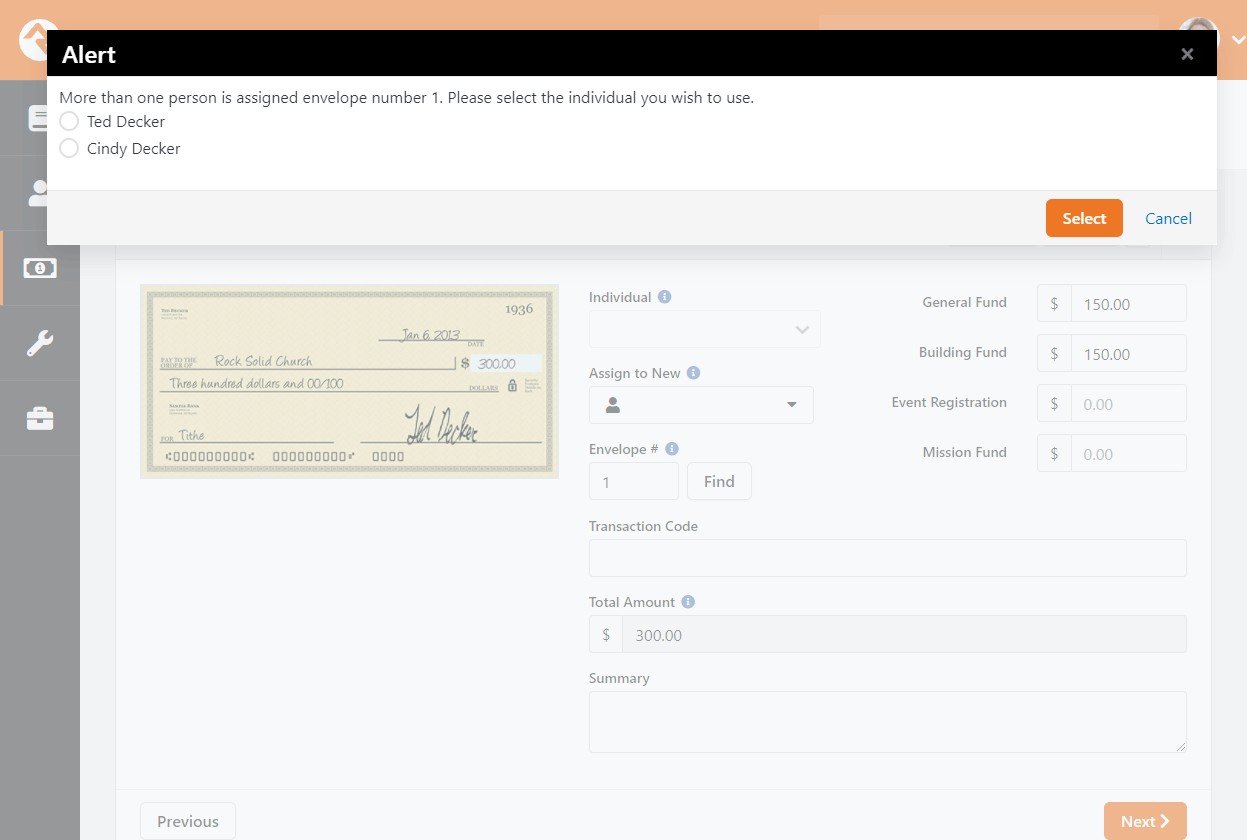Open the Finance money icon in sidebar
Viewport: 1247px width, 840px height.
[40, 268]
